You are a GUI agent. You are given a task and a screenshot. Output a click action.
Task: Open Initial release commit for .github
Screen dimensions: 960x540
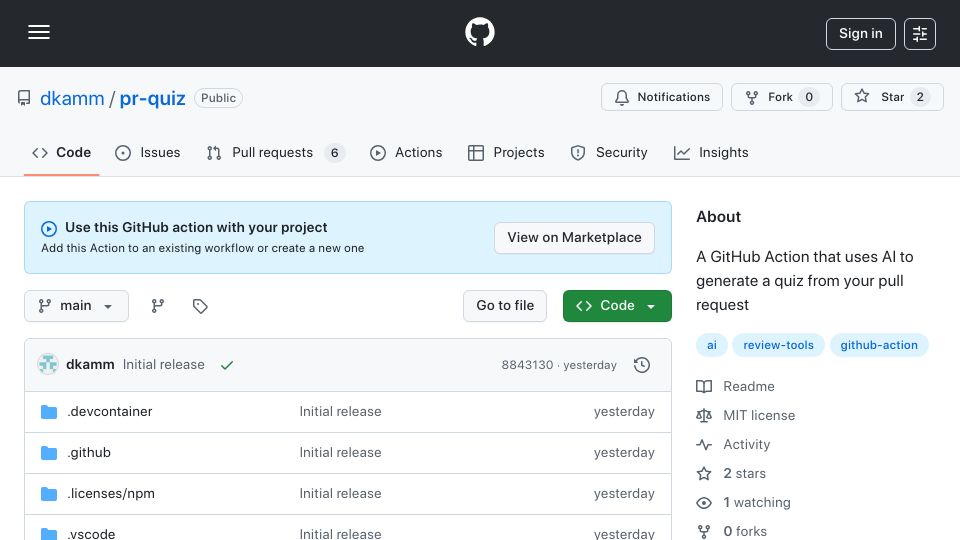point(340,452)
